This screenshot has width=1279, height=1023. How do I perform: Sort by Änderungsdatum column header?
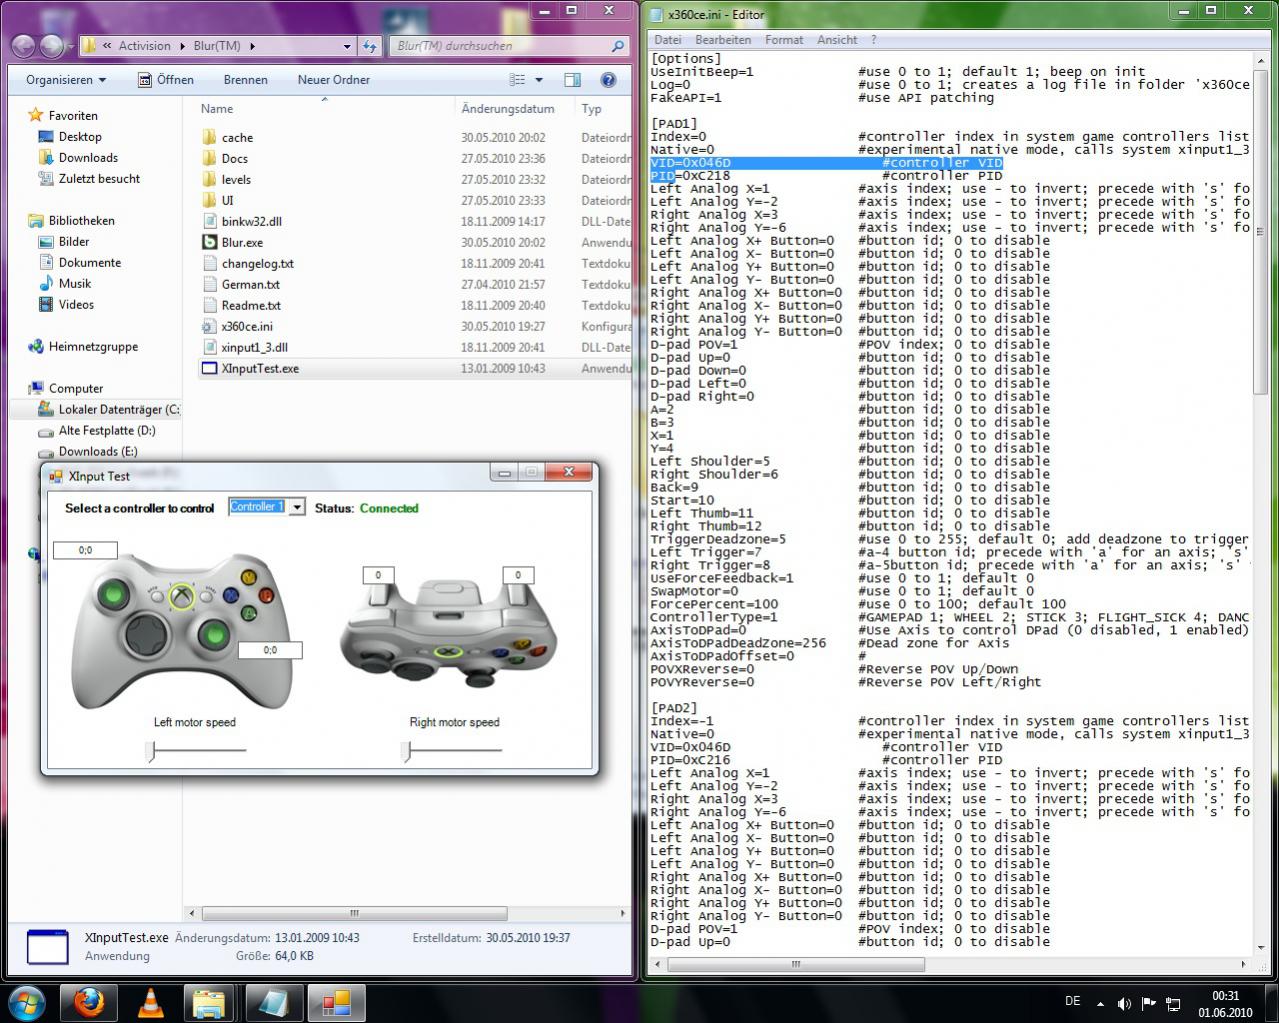[508, 109]
